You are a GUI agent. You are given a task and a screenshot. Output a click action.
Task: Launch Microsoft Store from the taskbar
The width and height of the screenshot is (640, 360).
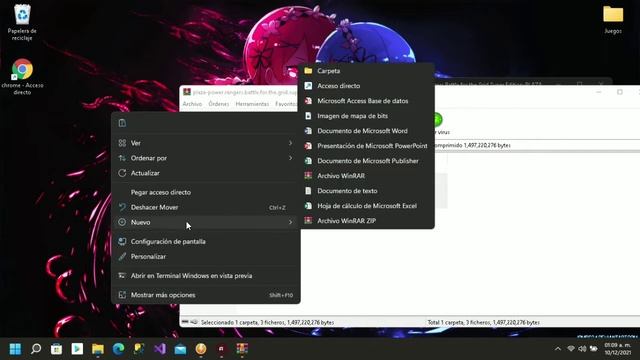click(56, 349)
